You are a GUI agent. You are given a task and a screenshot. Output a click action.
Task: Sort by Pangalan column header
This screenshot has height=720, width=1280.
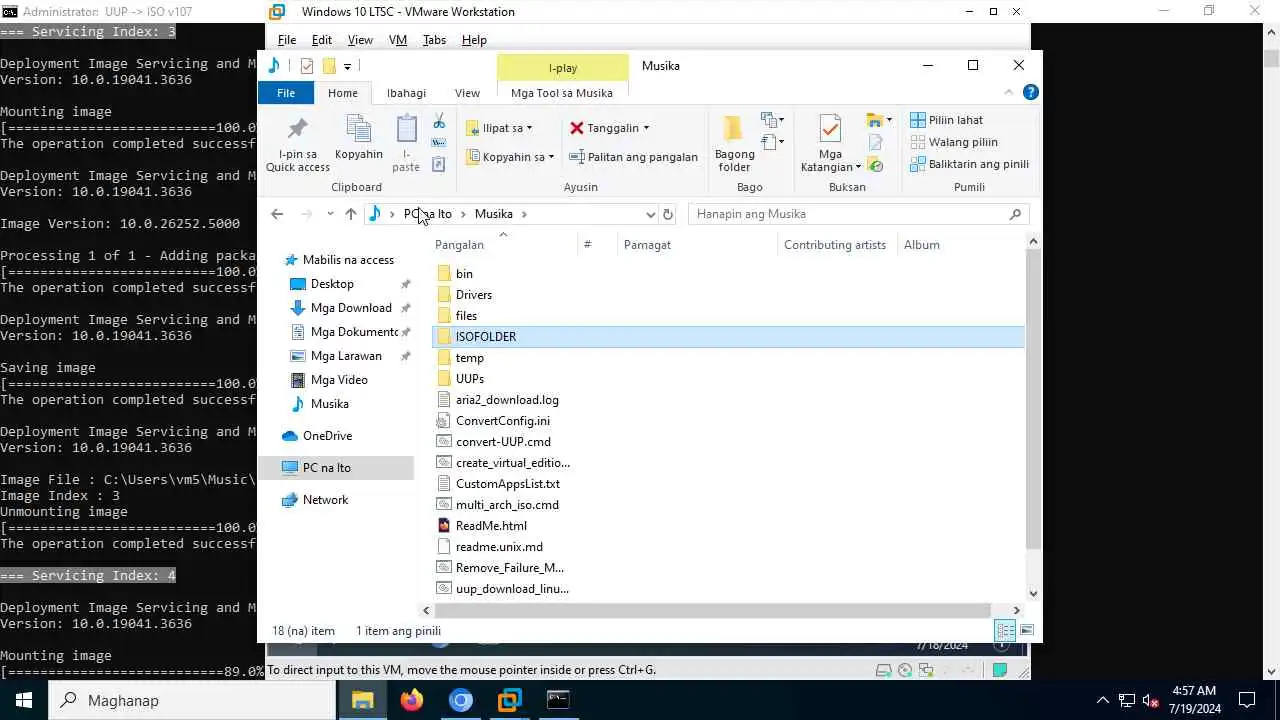459,245
